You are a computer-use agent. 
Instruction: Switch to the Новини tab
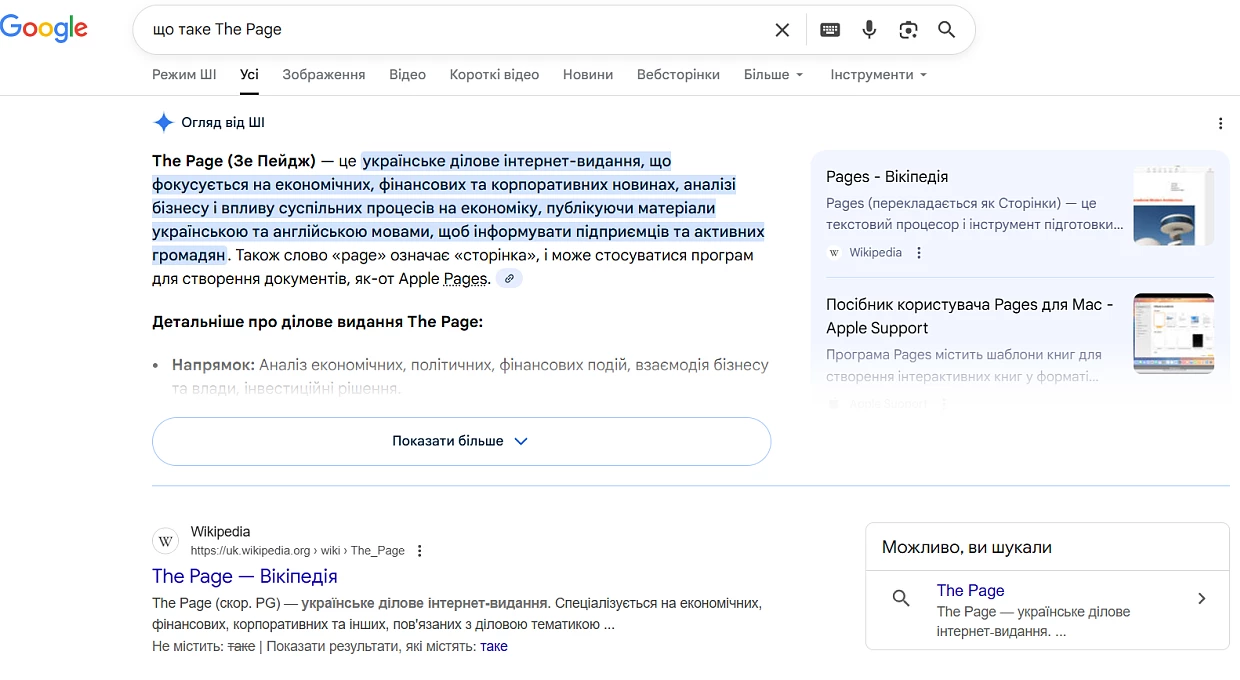(x=588, y=75)
